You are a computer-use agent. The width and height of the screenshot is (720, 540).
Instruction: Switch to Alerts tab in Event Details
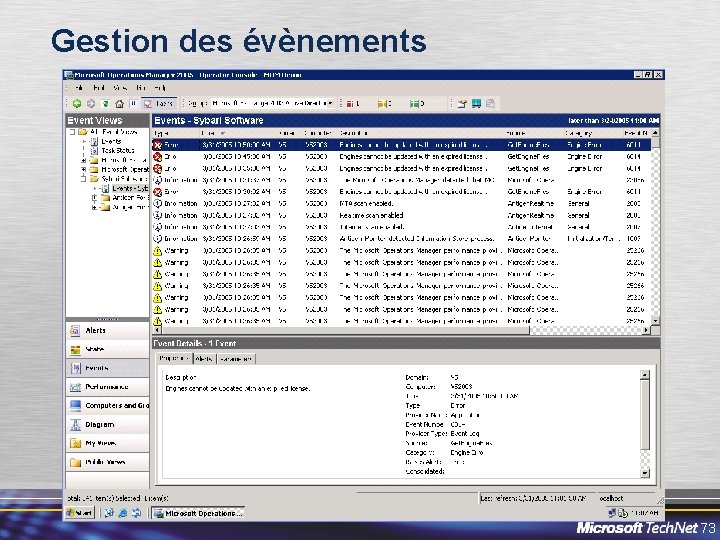tap(204, 359)
